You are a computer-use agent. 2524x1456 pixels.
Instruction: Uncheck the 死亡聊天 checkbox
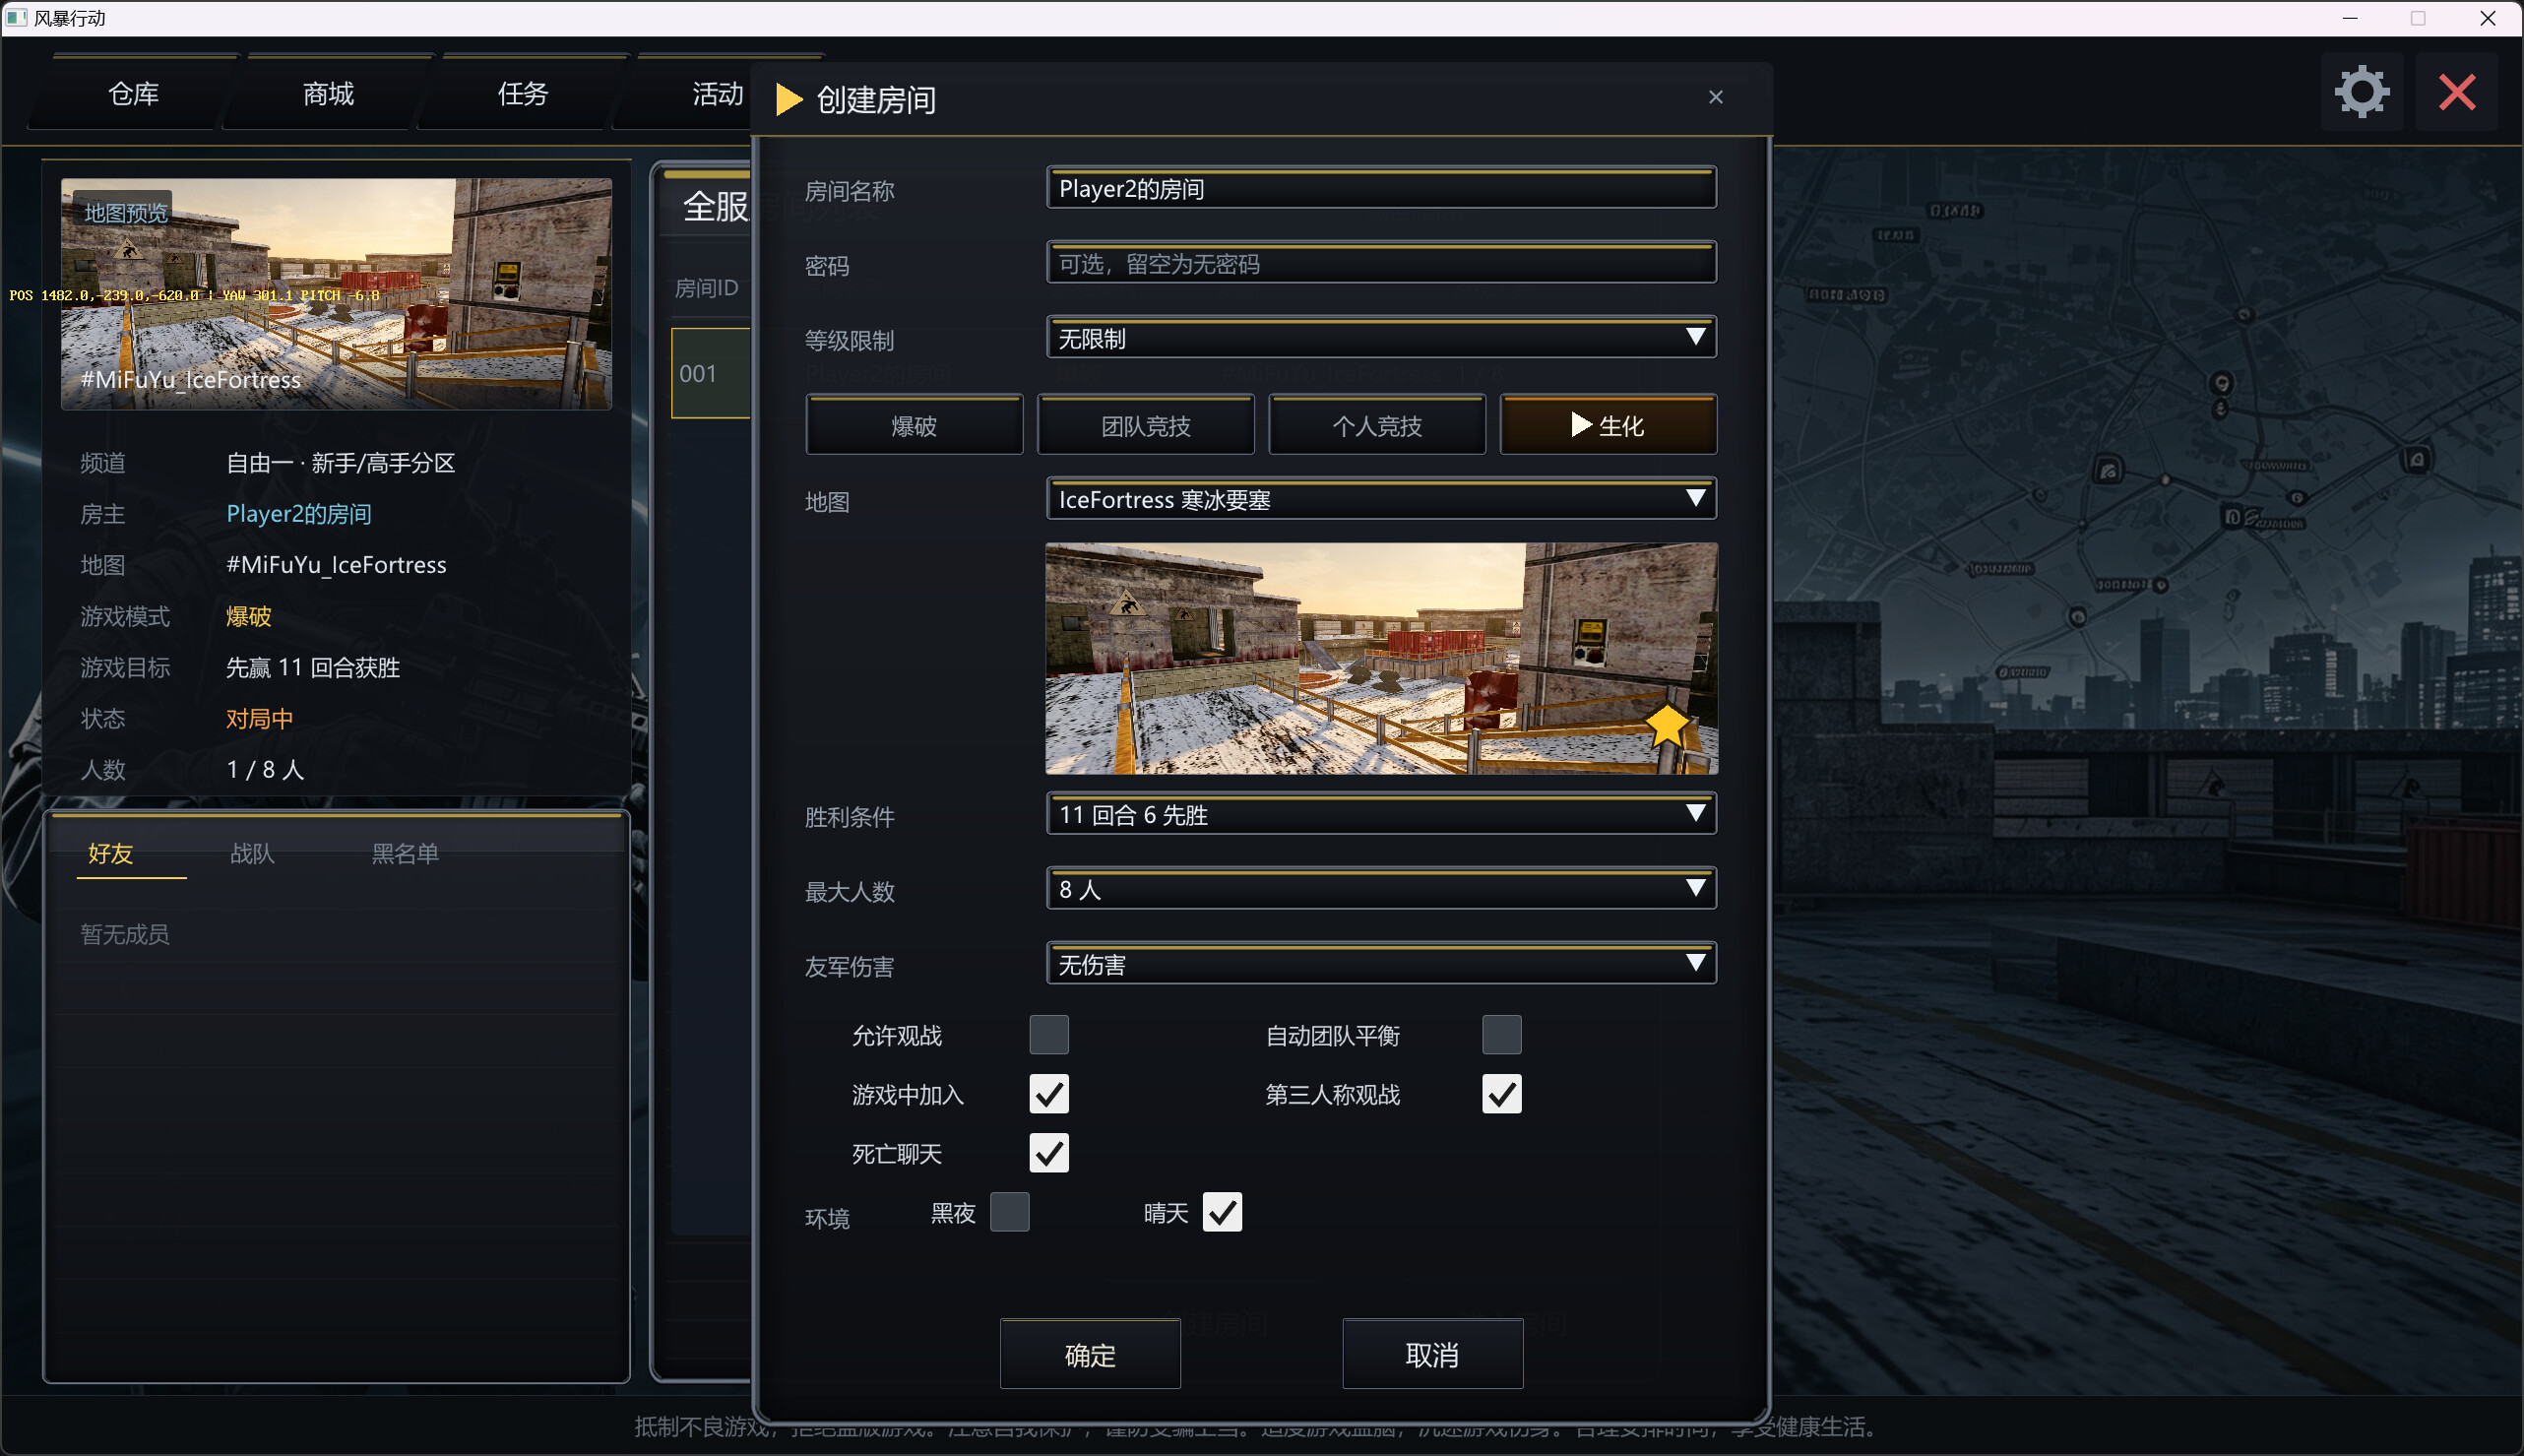coord(1049,1152)
